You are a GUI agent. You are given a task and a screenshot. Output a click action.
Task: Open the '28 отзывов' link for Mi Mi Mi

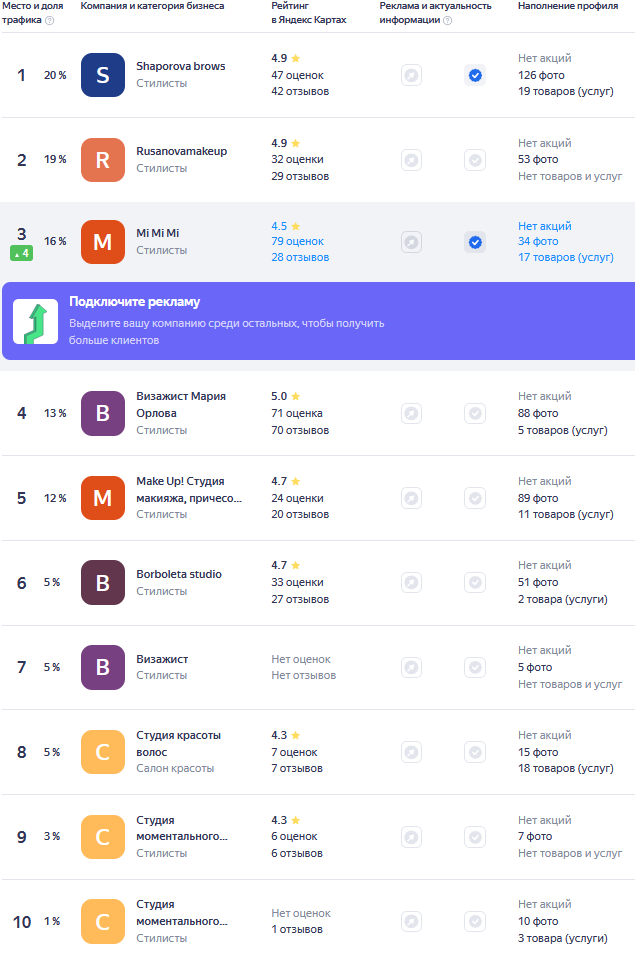click(x=300, y=258)
